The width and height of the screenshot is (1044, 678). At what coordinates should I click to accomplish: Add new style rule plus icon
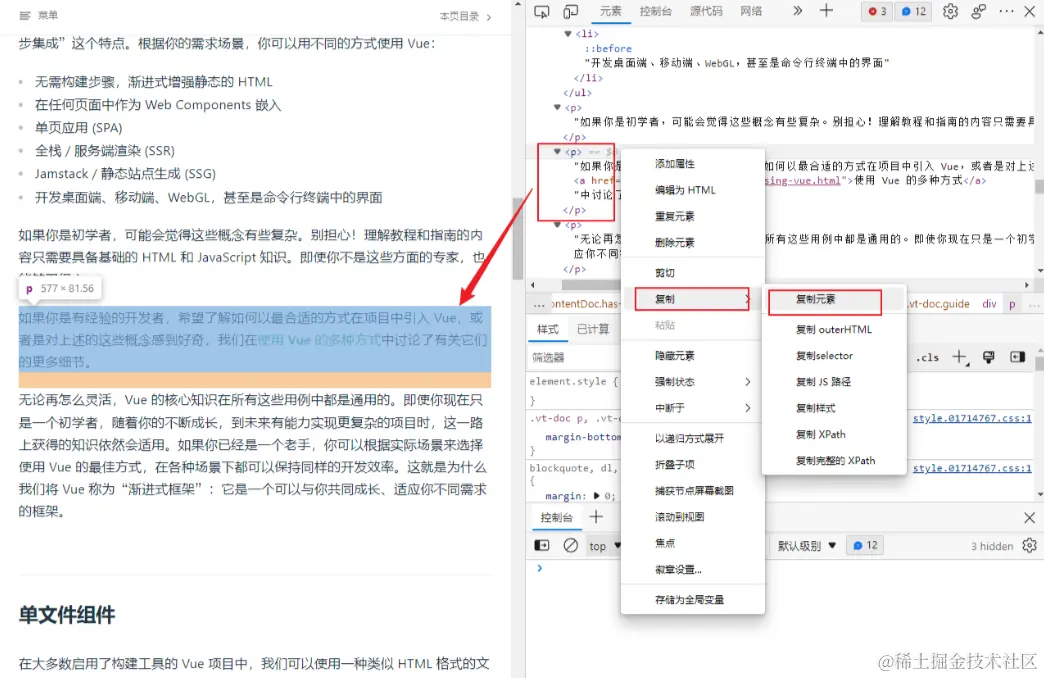pyautogui.click(x=959, y=358)
